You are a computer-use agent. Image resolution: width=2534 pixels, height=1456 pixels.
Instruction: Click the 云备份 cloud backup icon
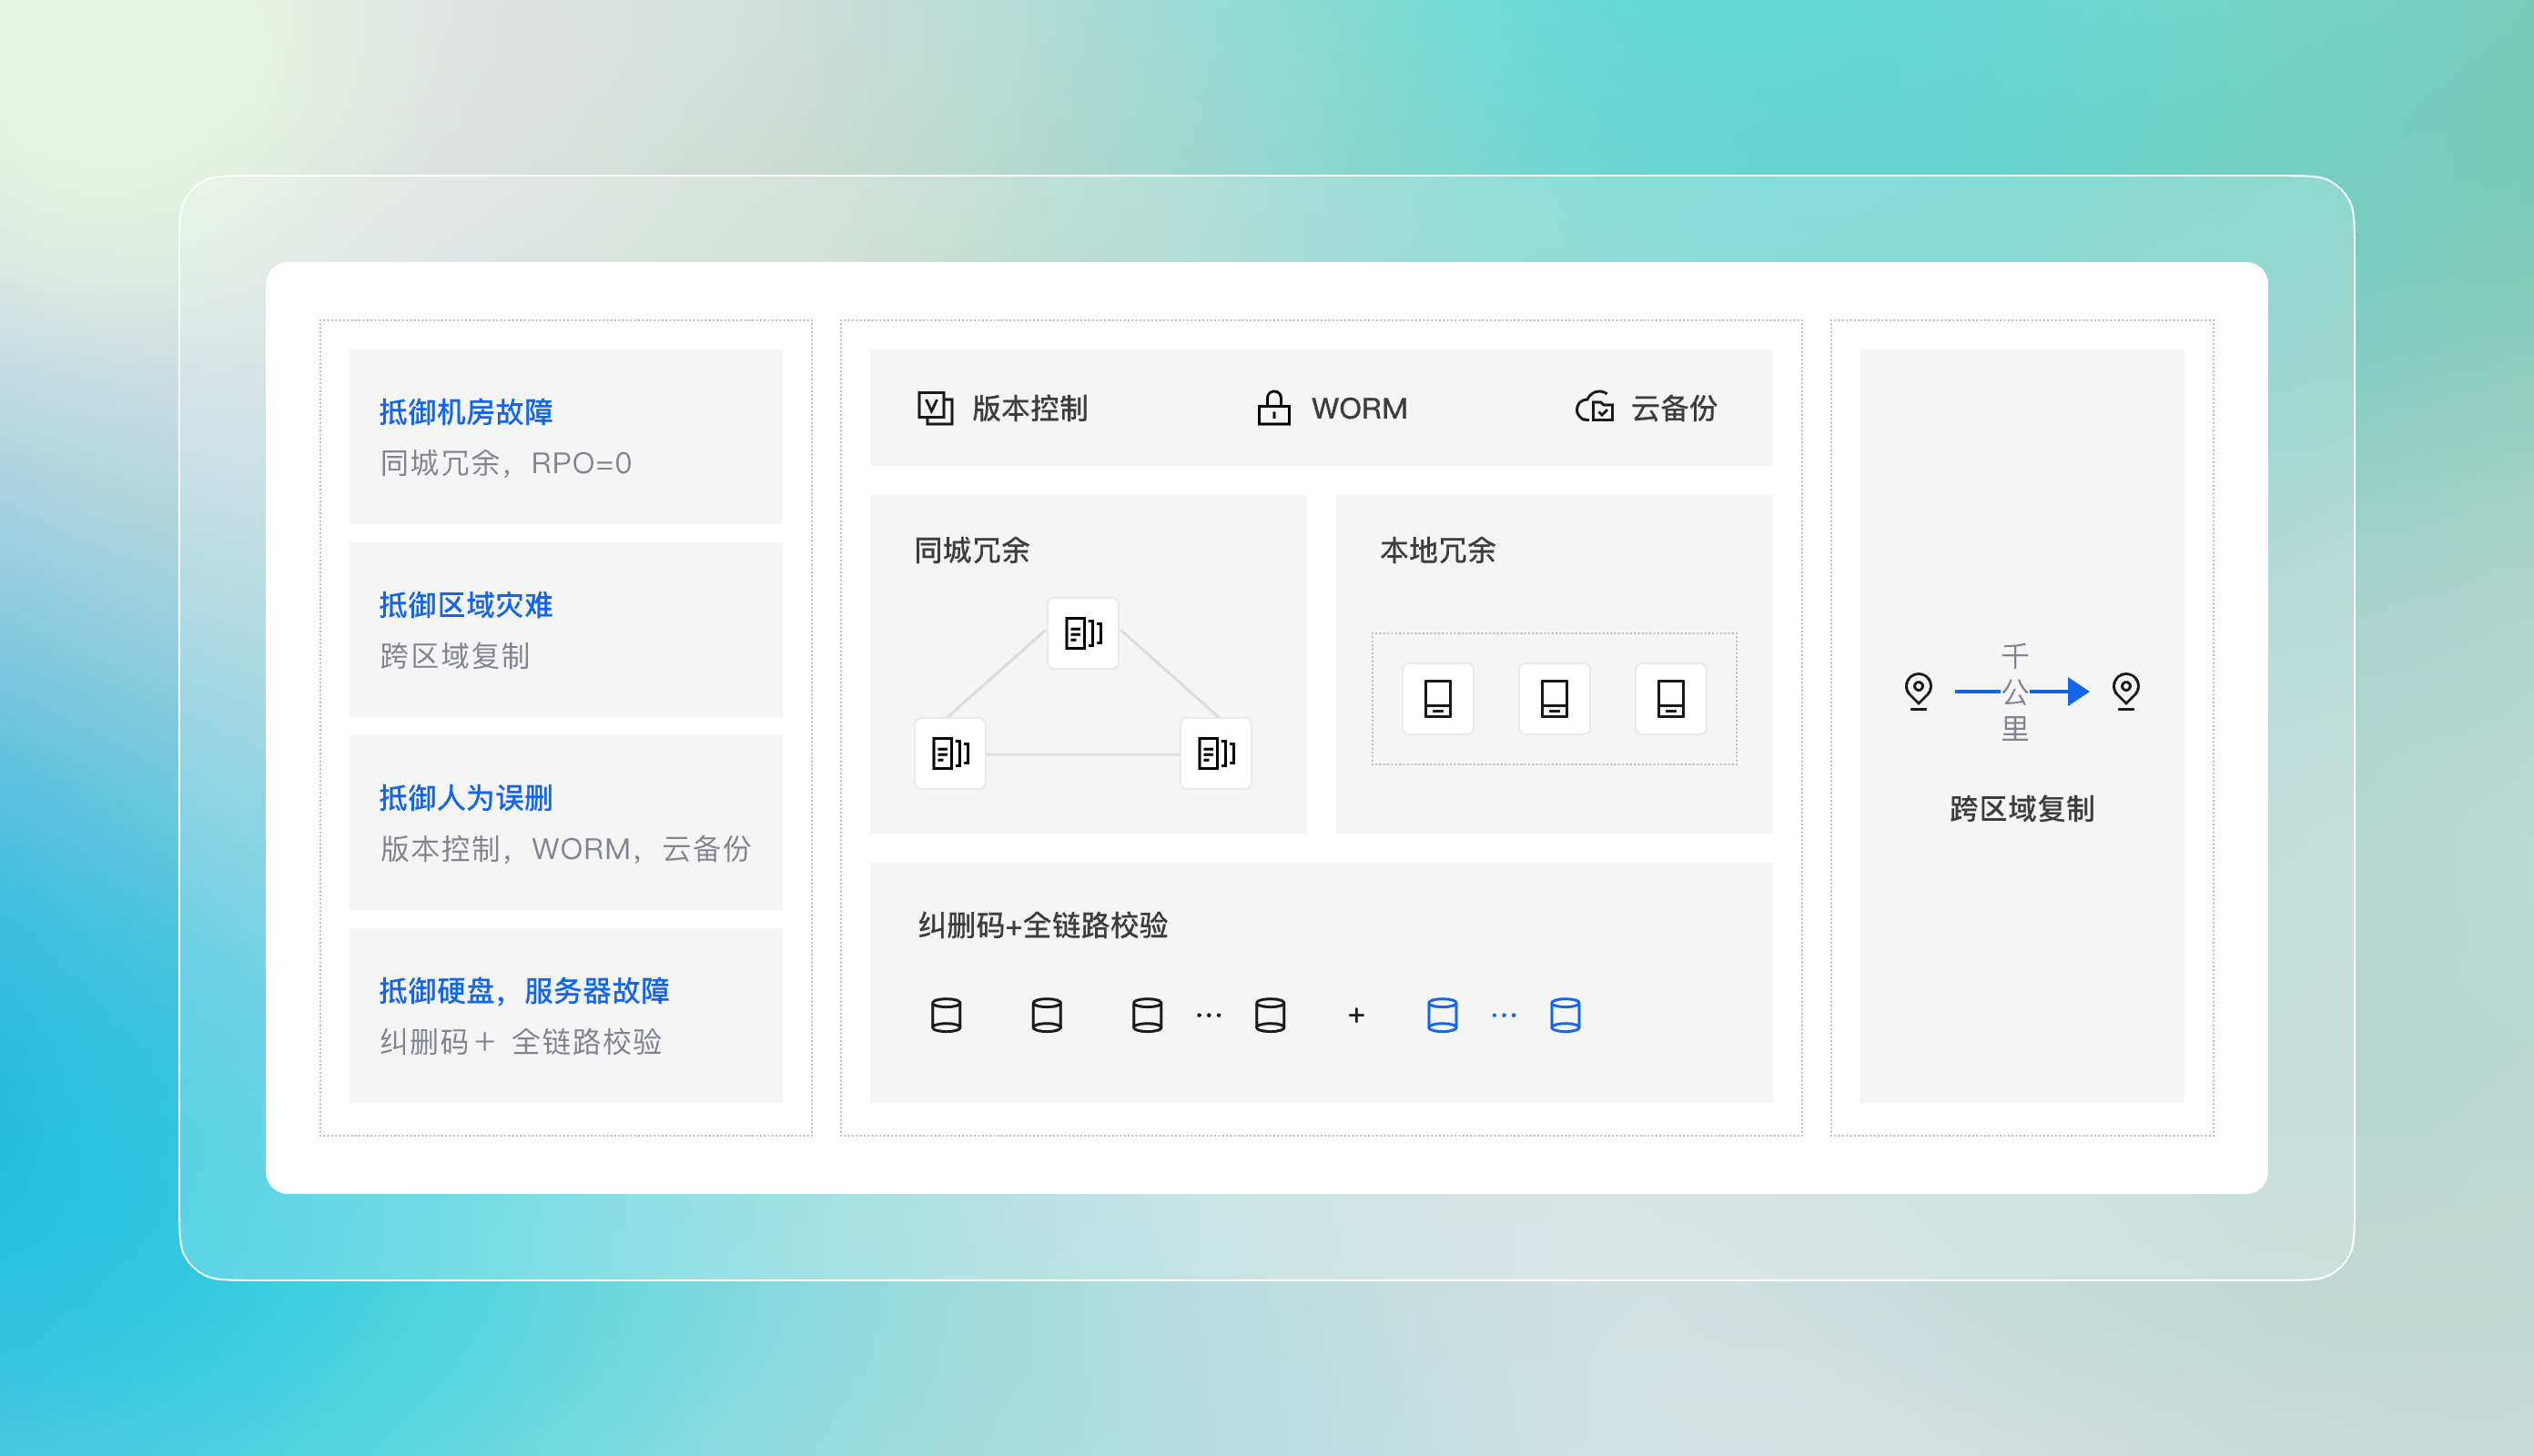[x=1594, y=408]
